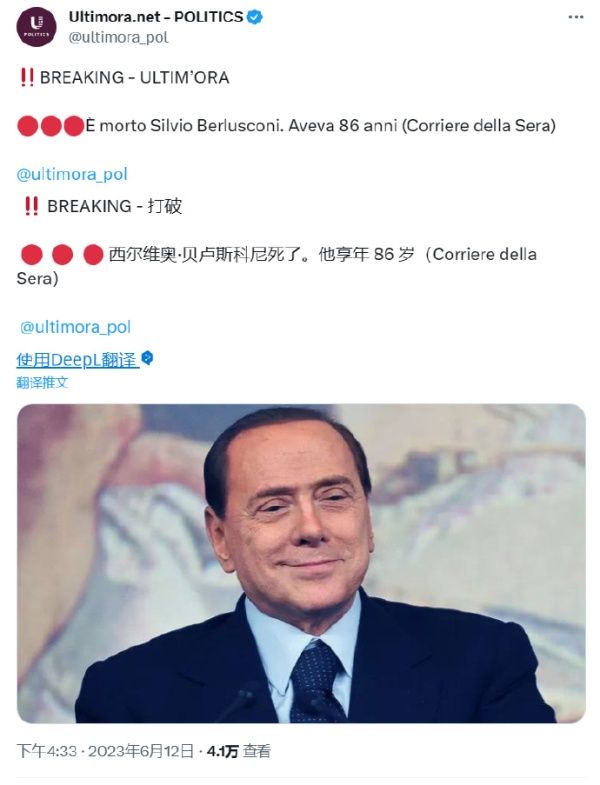Click the red circles before 西尔维奥·贝卢斯科尼
600x785 pixels.
[62, 254]
